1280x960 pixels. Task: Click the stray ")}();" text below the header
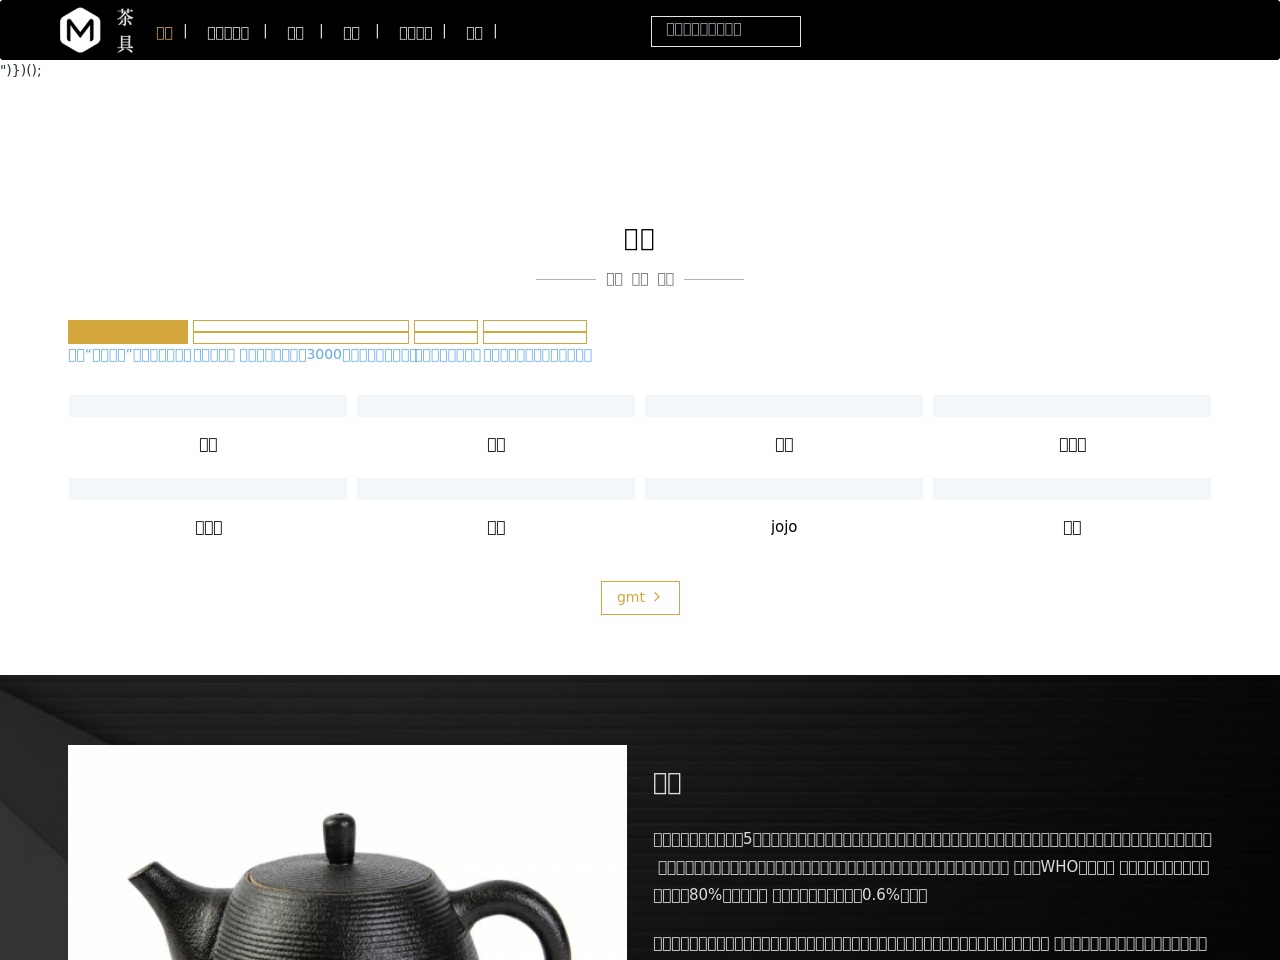coord(21,70)
